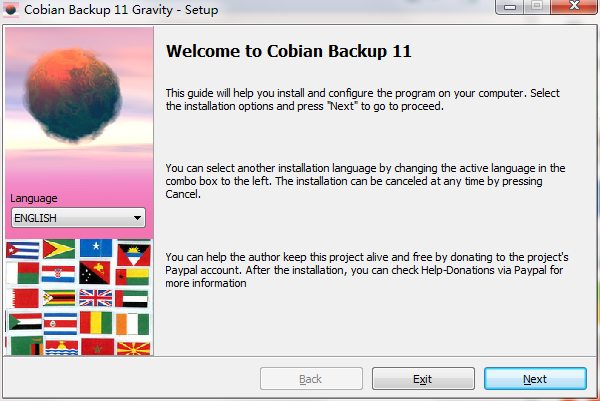The height and width of the screenshot is (401, 600).
Task: Click the Macedonian sun flag
Action: click(x=134, y=348)
